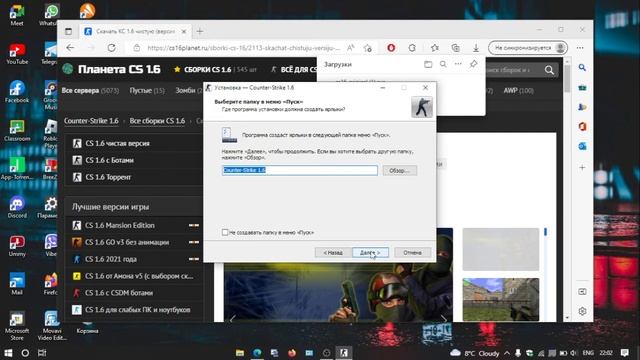Open the Windows Start menu

(x=8, y=353)
